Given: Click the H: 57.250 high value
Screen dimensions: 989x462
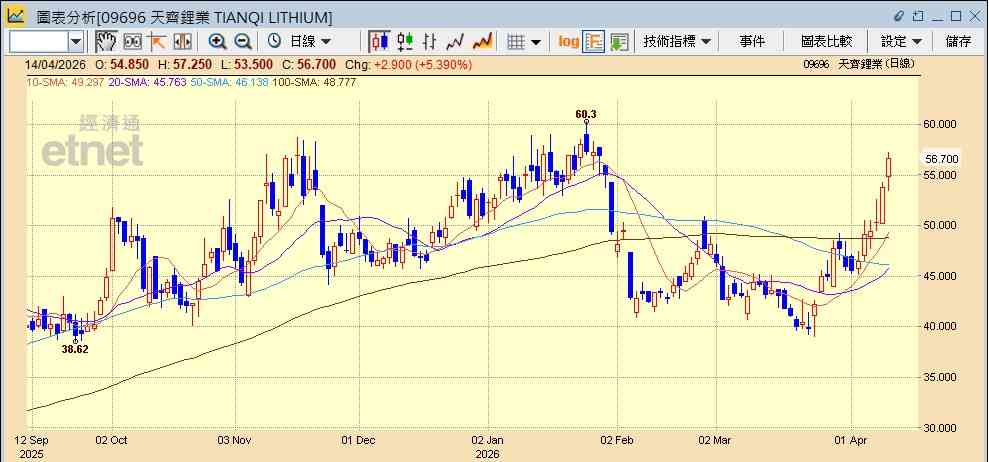Looking at the screenshot, I should 184,64.
